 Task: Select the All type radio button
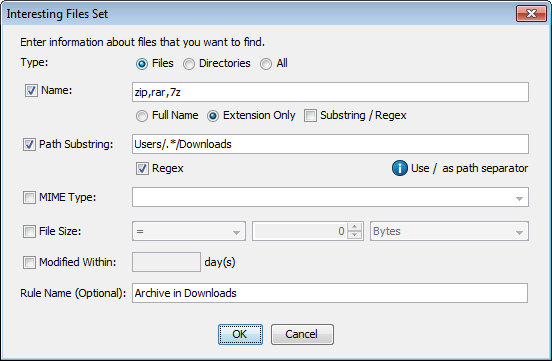266,64
